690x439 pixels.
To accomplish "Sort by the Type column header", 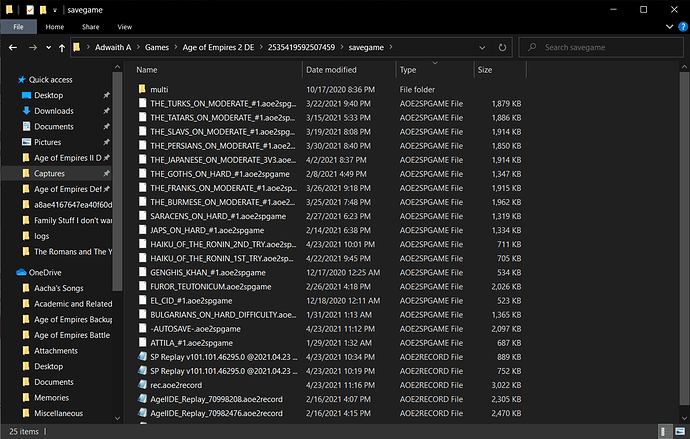I will 408,70.
